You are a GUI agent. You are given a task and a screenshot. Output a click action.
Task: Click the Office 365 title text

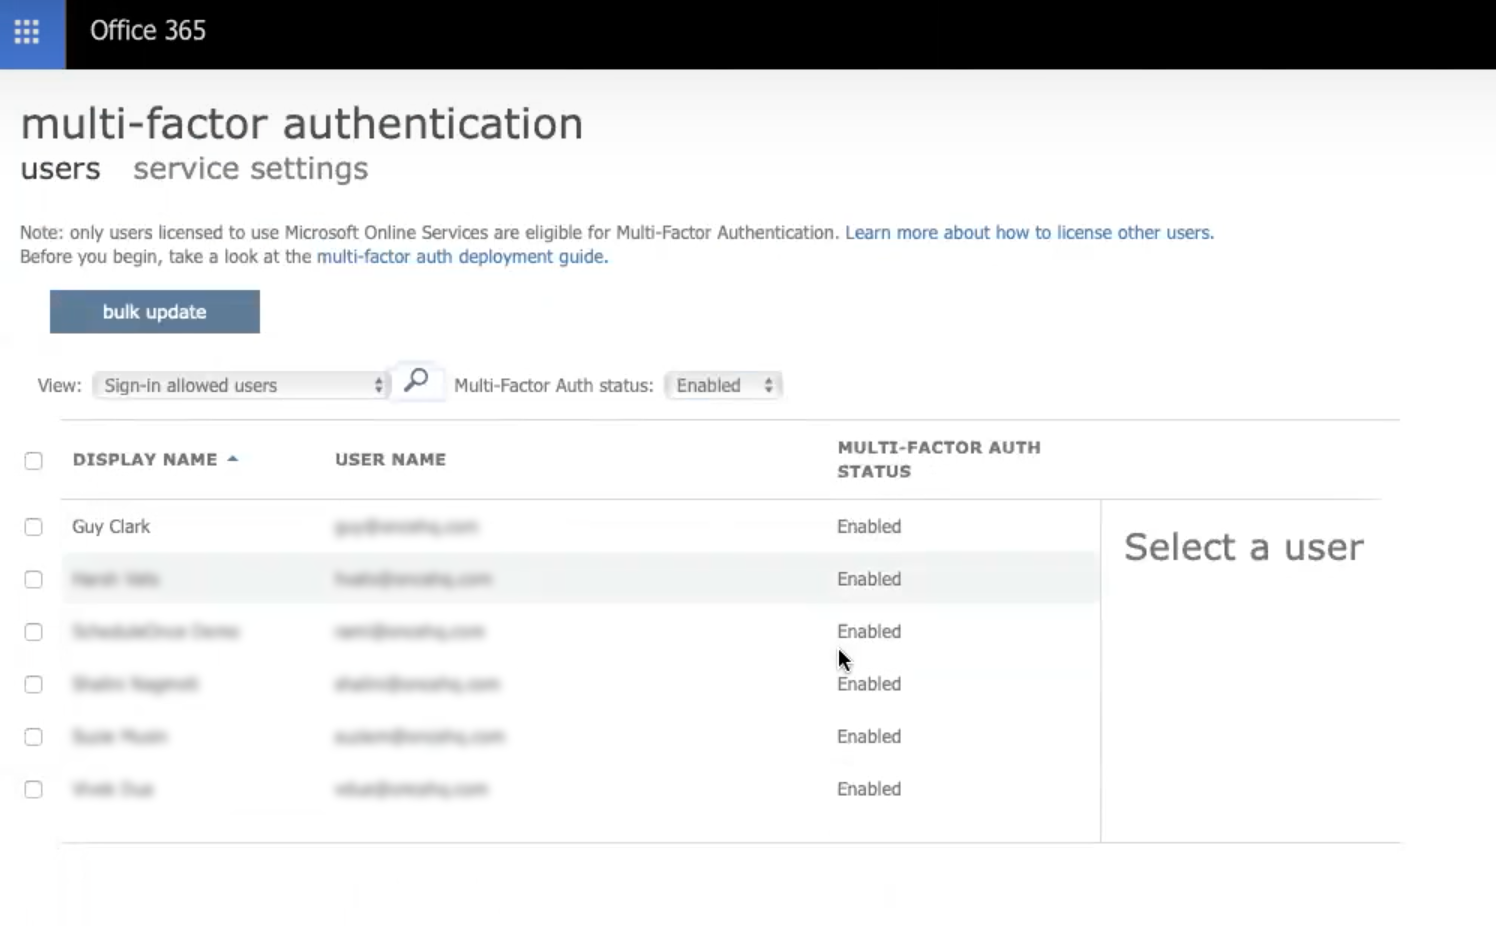[x=148, y=31]
